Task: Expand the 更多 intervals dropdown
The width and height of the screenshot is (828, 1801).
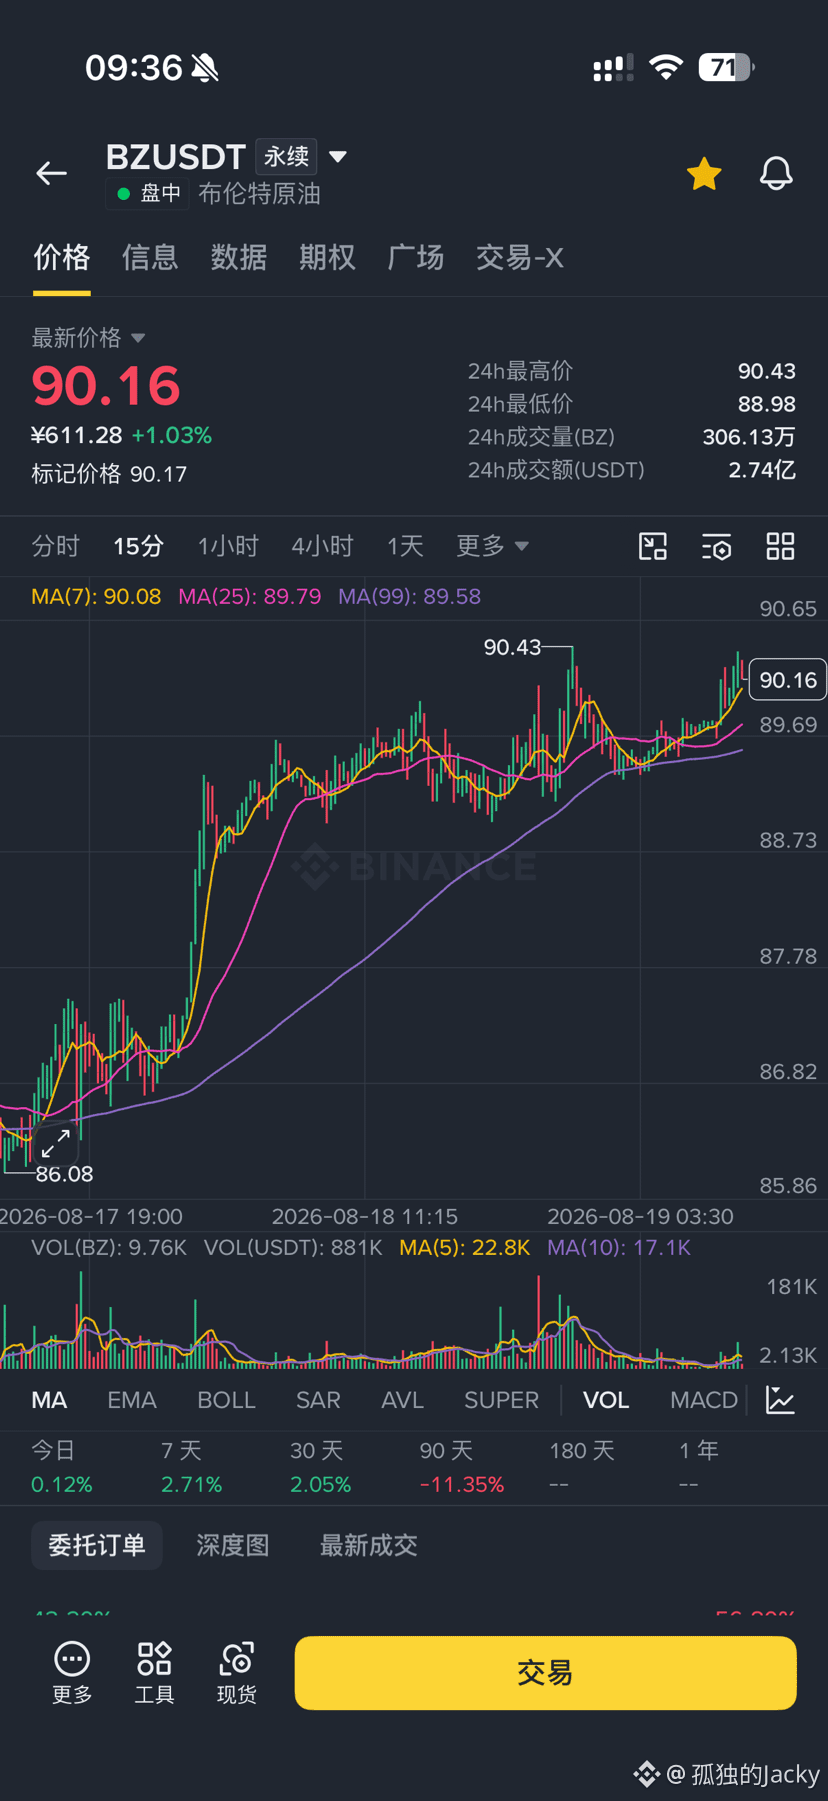Action: coord(492,546)
